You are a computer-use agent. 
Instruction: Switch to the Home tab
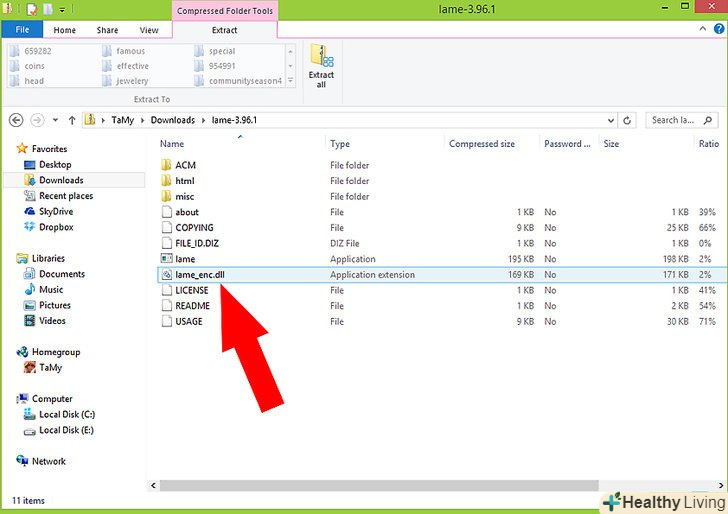click(x=65, y=30)
